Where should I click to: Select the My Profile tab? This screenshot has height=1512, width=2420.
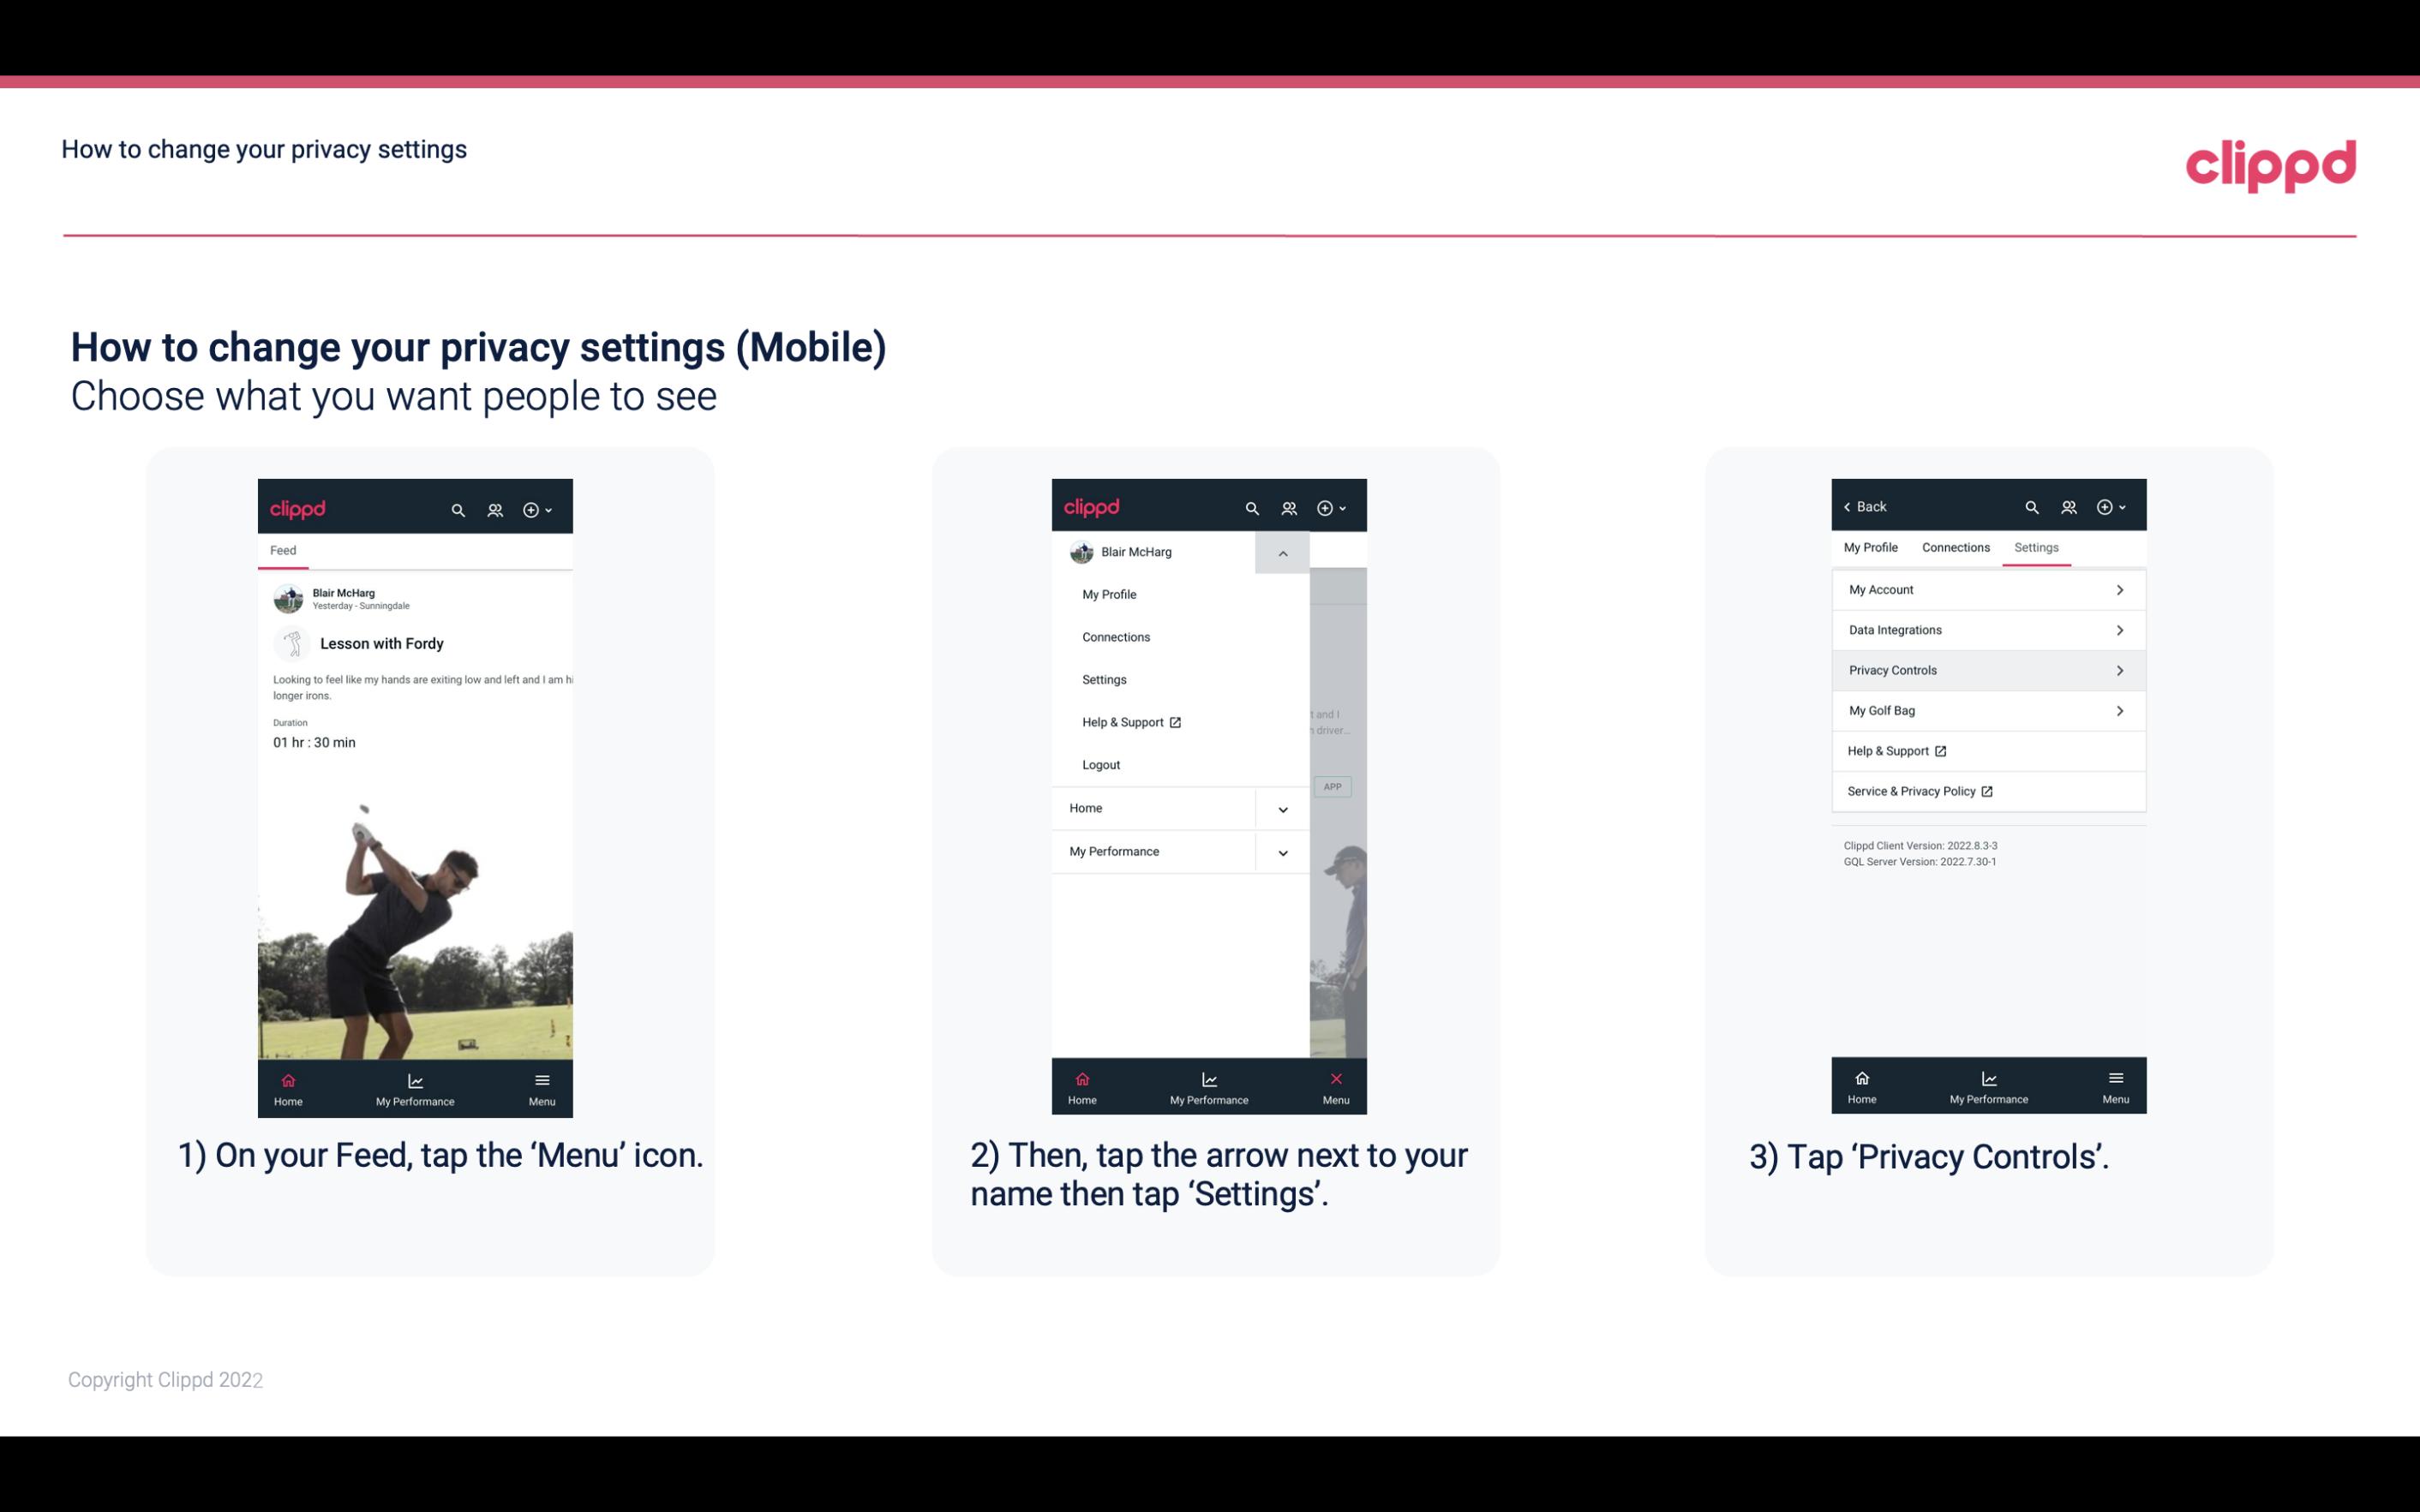[x=1872, y=547]
